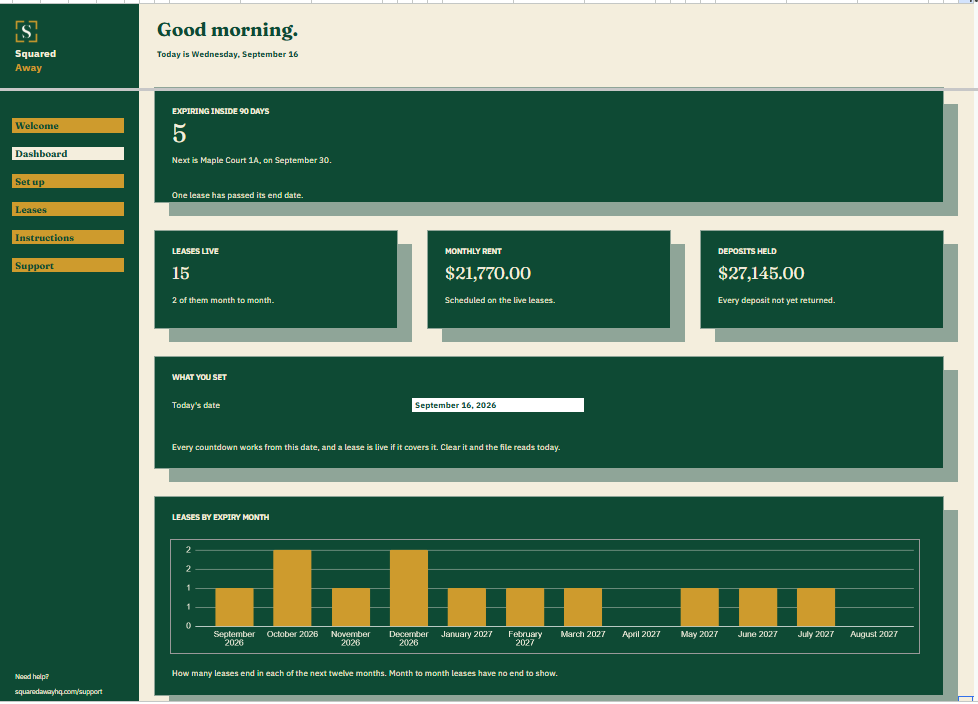
Task: Select the December 2026 chart bar
Action: [x=409, y=588]
